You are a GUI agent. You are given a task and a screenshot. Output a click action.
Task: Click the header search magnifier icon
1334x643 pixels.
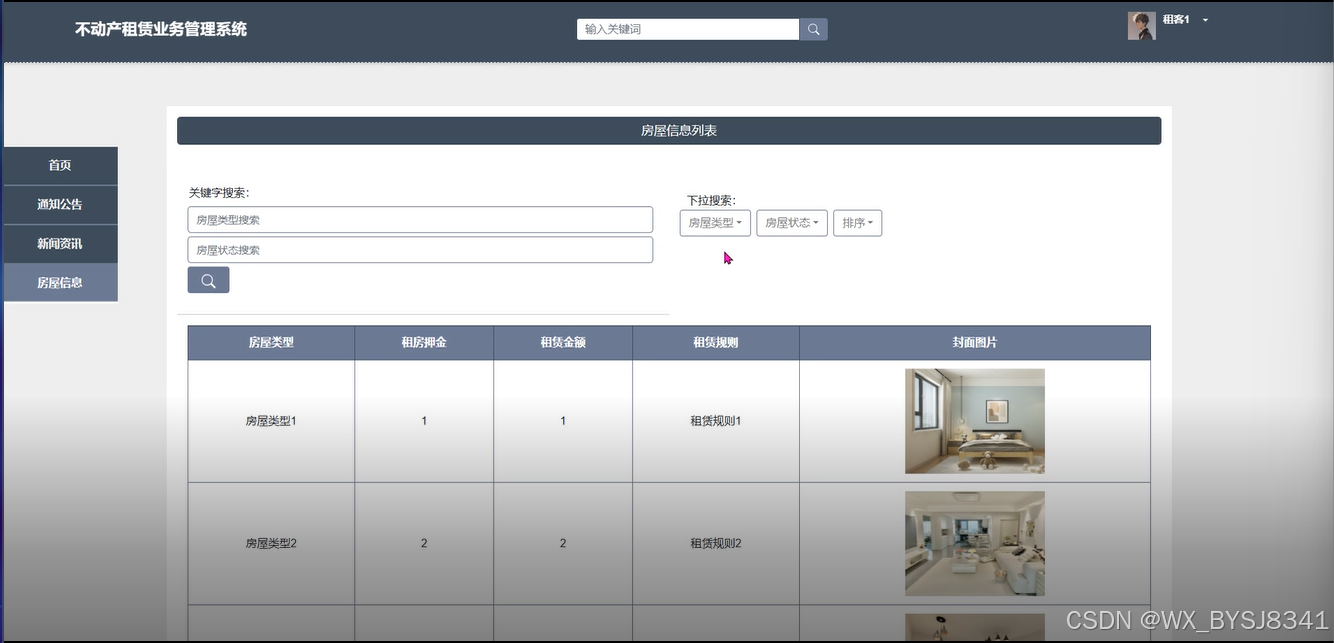[813, 29]
